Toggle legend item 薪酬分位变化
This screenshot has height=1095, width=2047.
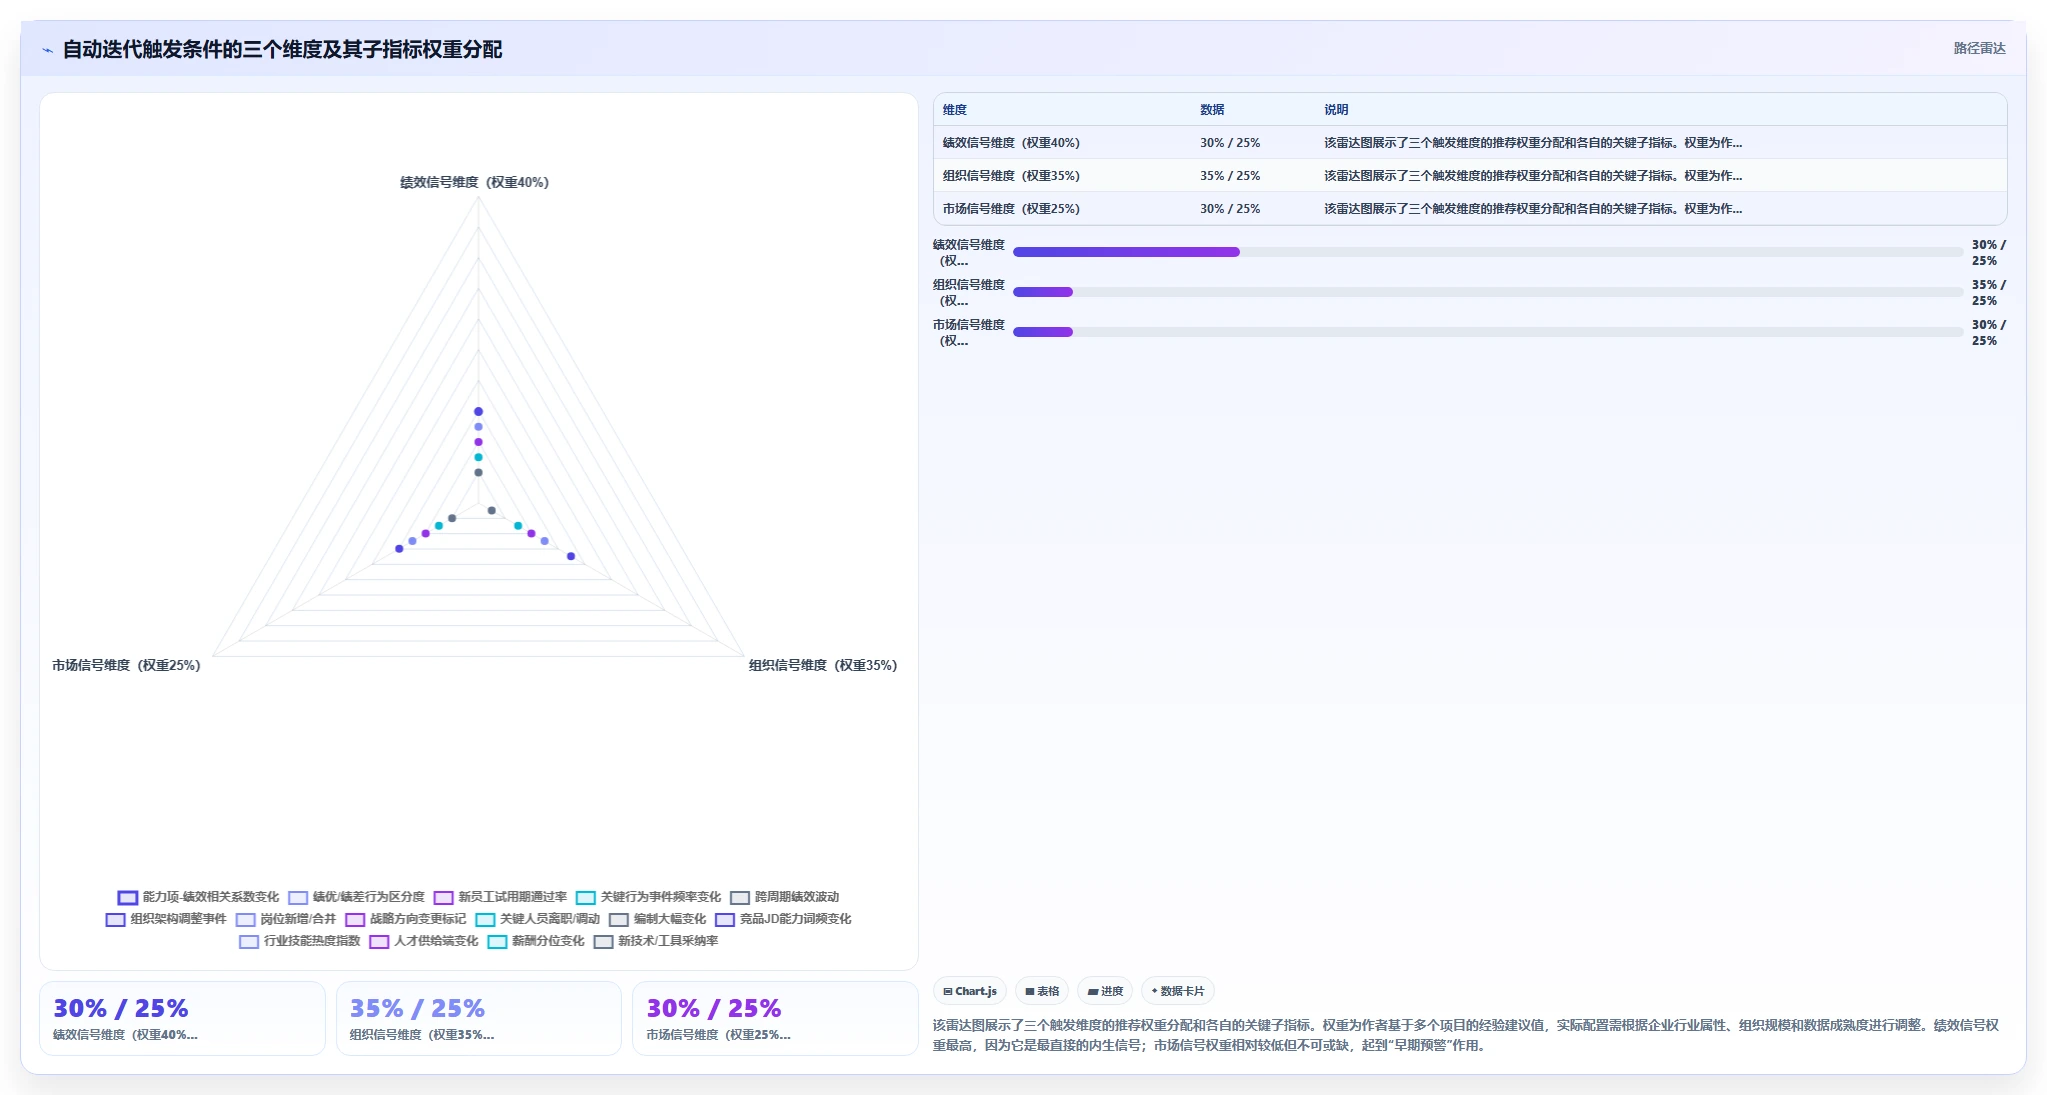click(x=535, y=941)
